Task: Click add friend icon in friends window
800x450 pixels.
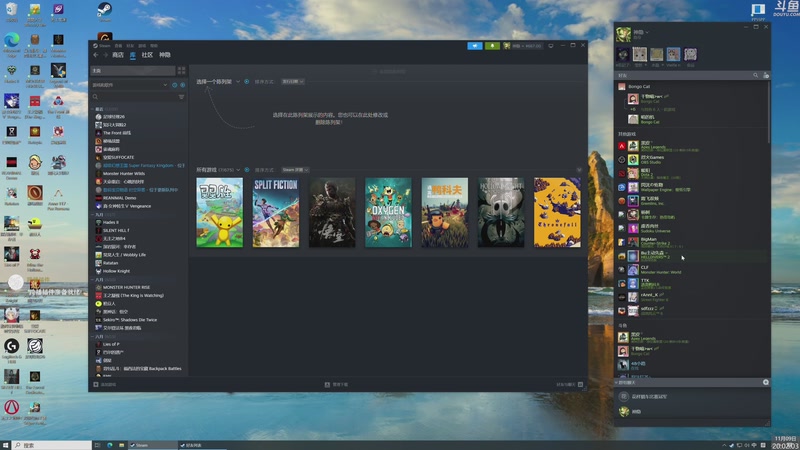Action: click(766, 75)
